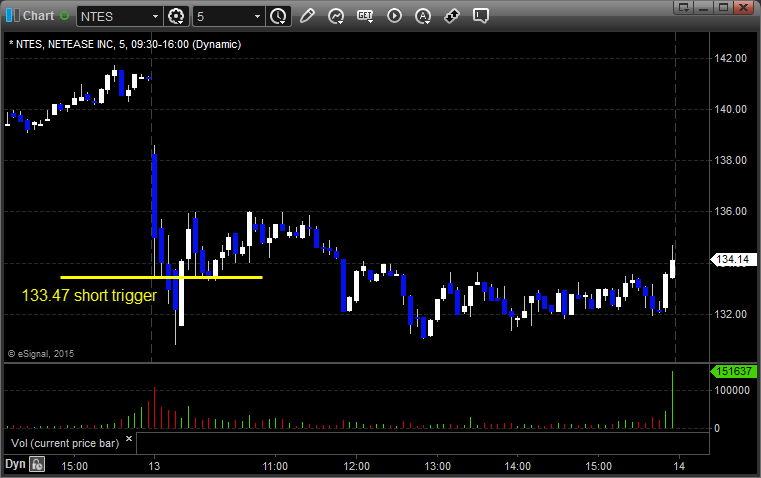The height and width of the screenshot is (478, 761).
Task: Click the linking pin icon in toolbar
Action: pos(452,16)
